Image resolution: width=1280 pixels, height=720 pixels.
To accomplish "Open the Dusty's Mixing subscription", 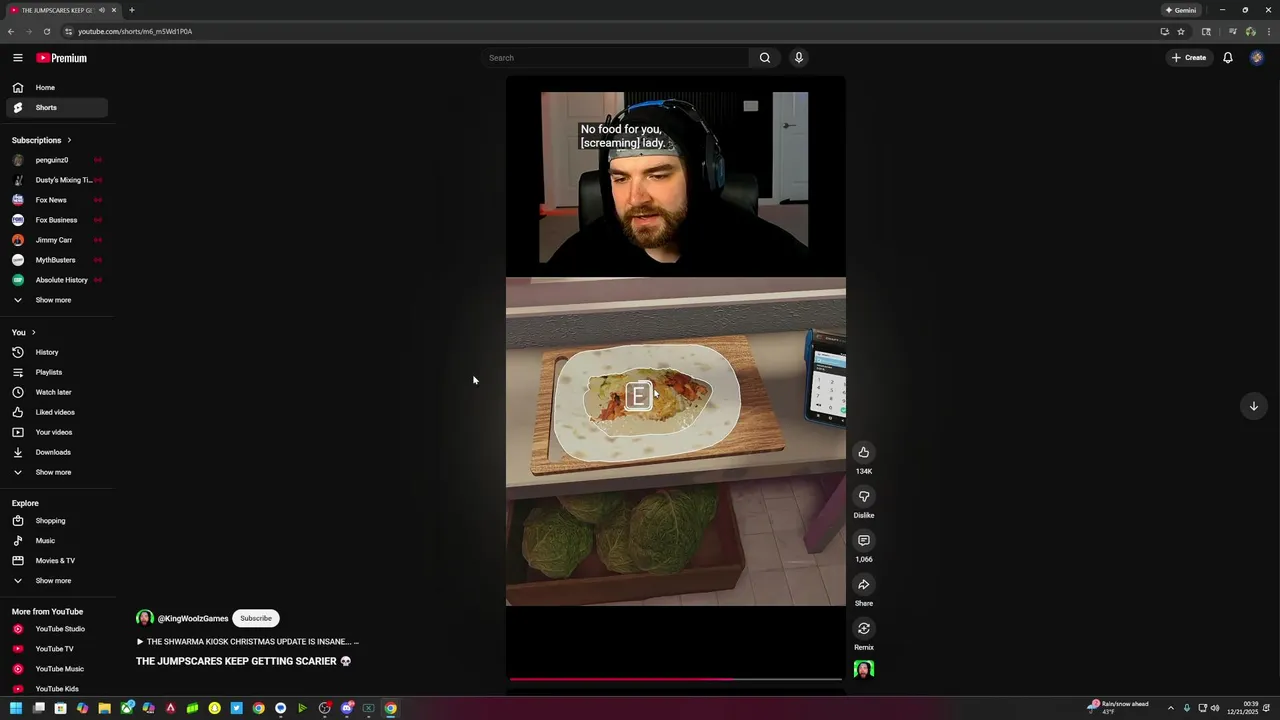I will point(57,180).
